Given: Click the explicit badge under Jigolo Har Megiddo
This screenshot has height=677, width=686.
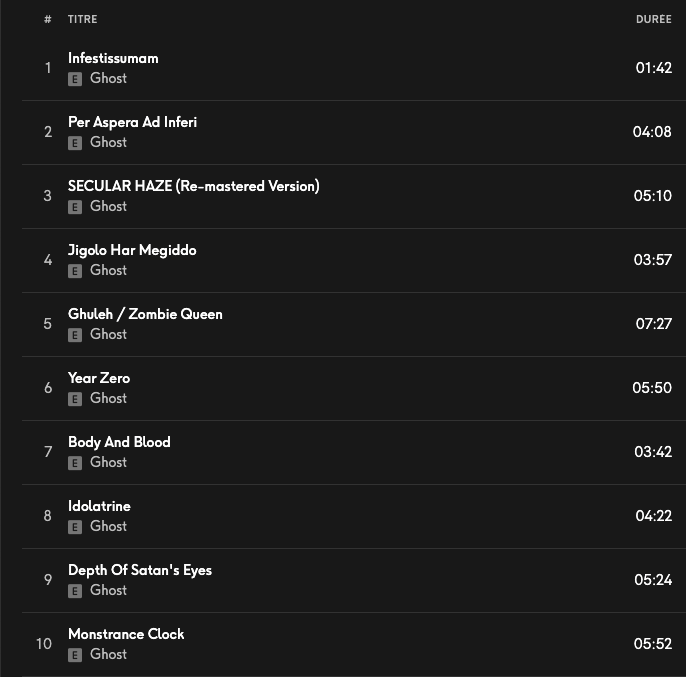Looking at the screenshot, I should coord(74,271).
